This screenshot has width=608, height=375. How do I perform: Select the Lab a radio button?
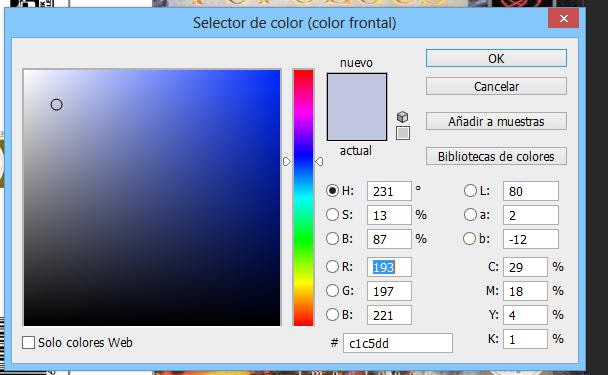pos(470,215)
